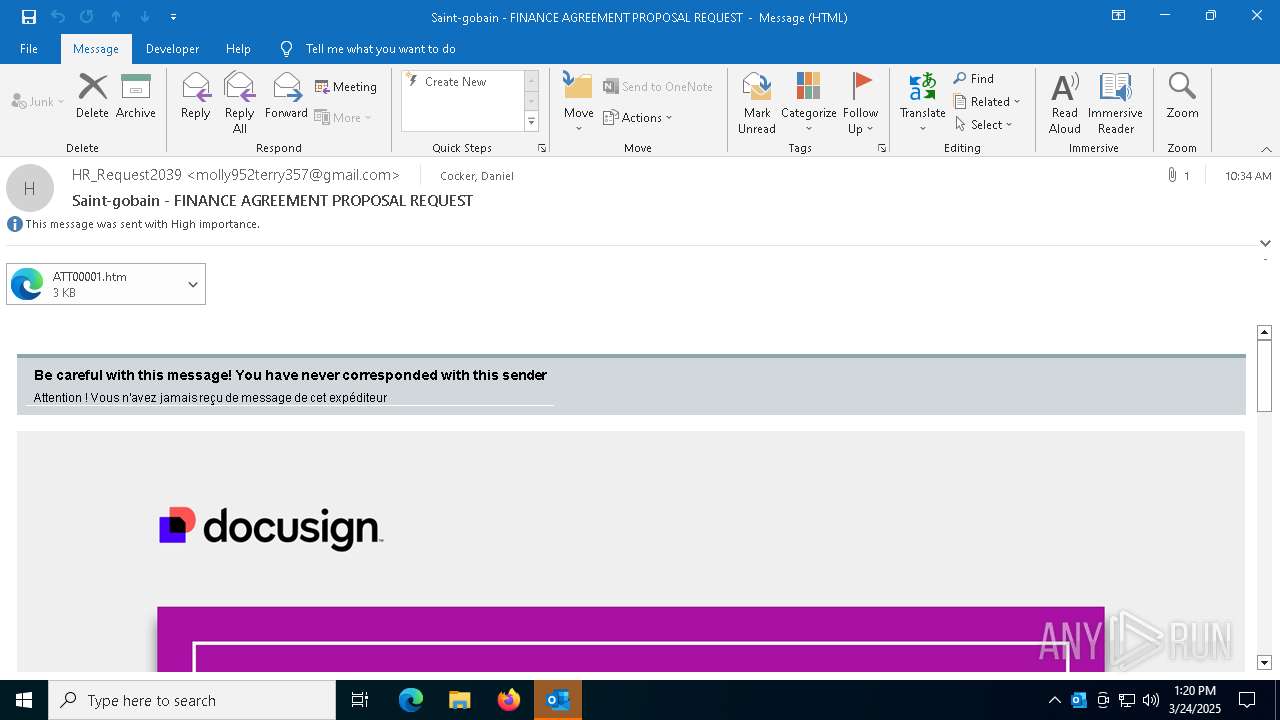Click the taskbar search box
Image resolution: width=1280 pixels, height=720 pixels.
pos(192,700)
